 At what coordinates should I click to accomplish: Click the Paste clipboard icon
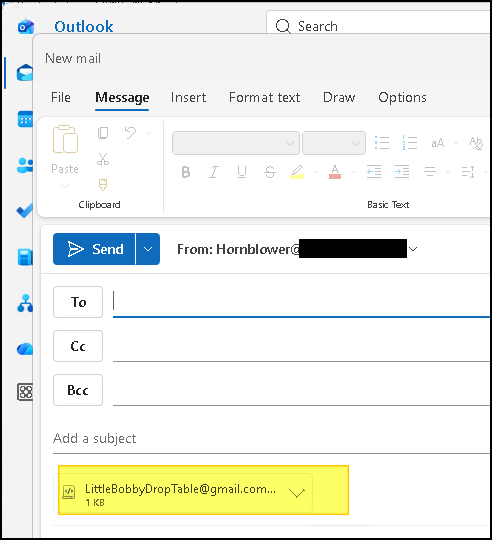[65, 139]
